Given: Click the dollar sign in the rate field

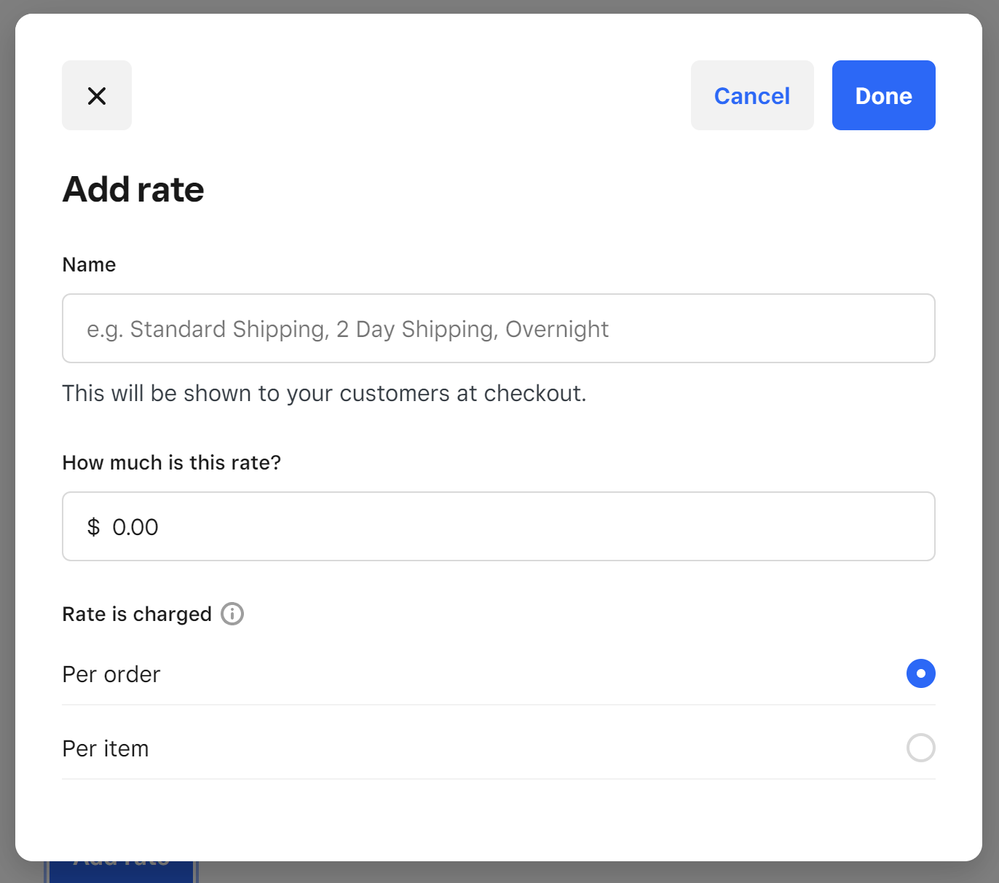Looking at the screenshot, I should 93,527.
